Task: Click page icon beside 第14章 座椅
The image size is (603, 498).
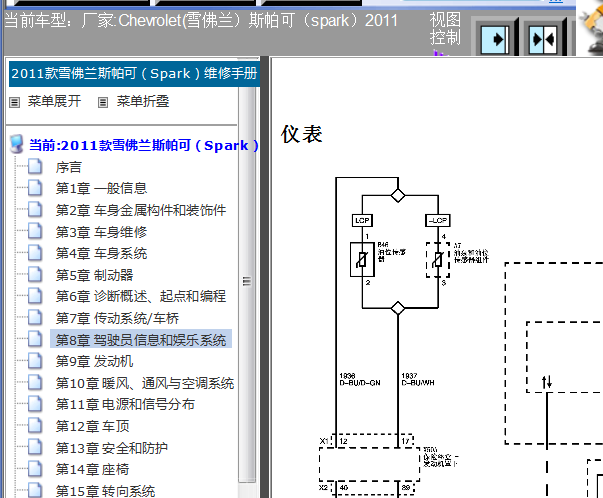Action: pyautogui.click(x=35, y=468)
